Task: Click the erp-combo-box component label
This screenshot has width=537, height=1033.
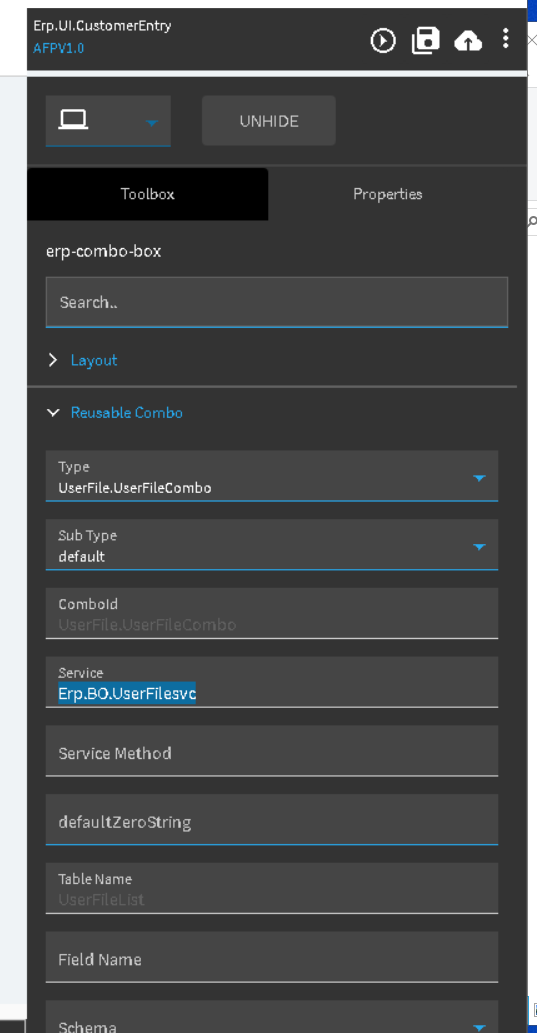Action: (103, 252)
